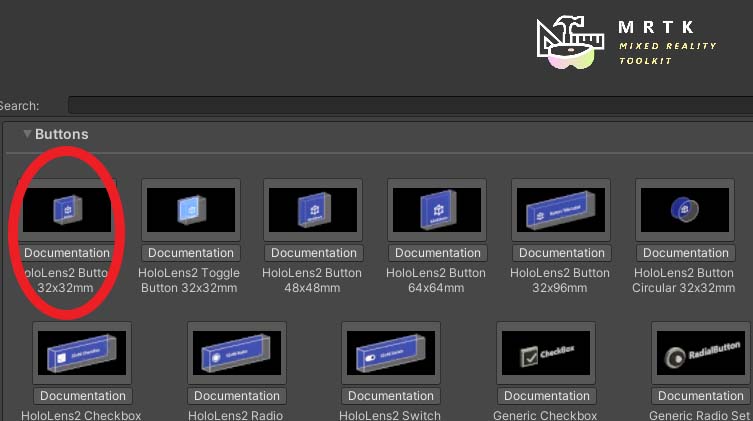Viewport: 753px width, 421px height.
Task: Select the HoloLens2 Button 32x96mm thumbnail
Action: [561, 210]
